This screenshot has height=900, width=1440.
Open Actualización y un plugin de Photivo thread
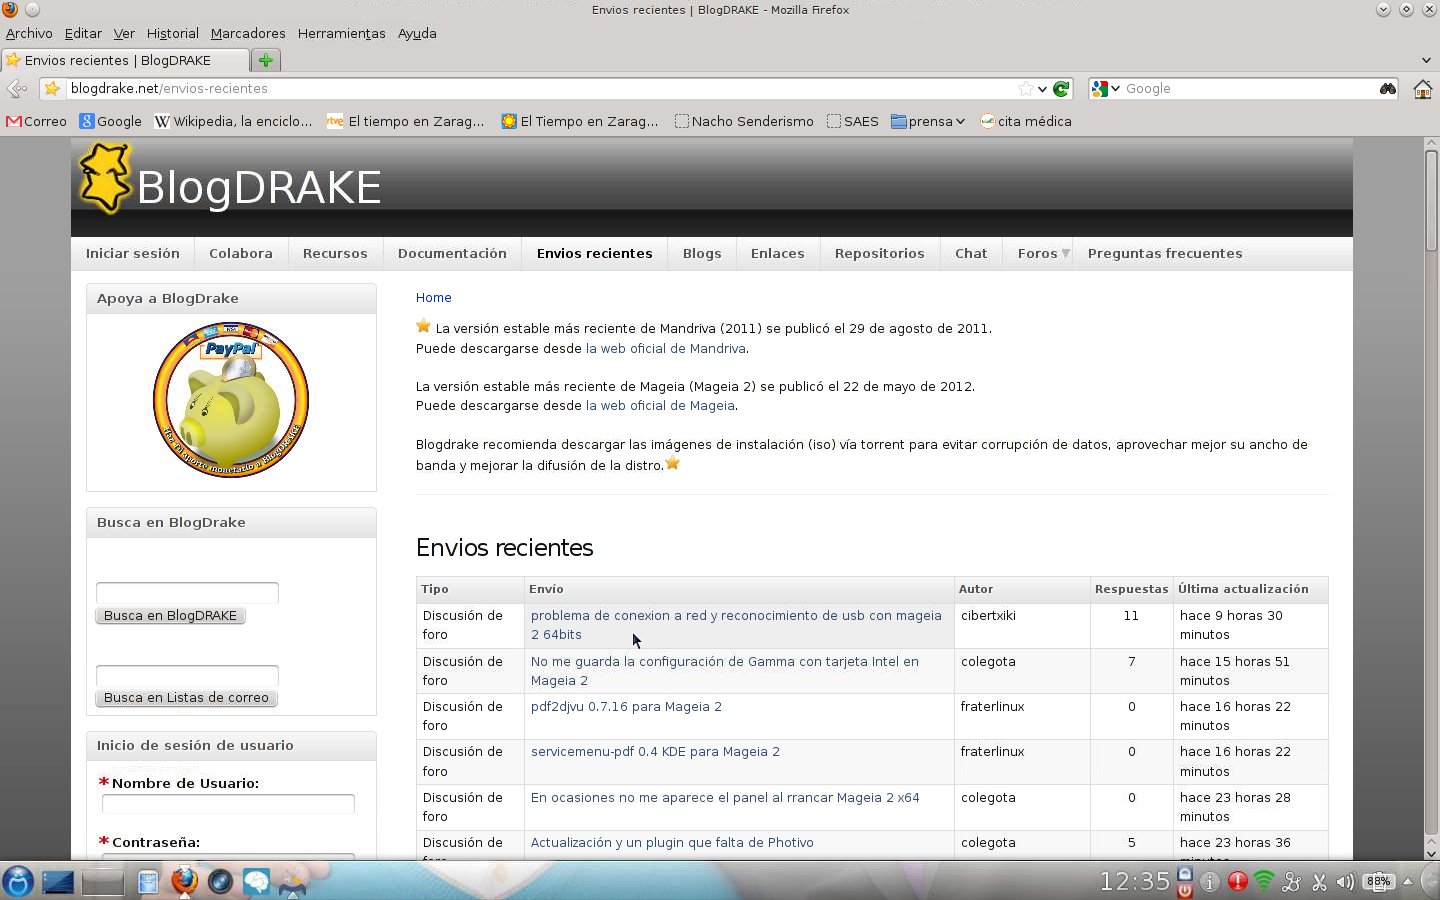point(672,842)
